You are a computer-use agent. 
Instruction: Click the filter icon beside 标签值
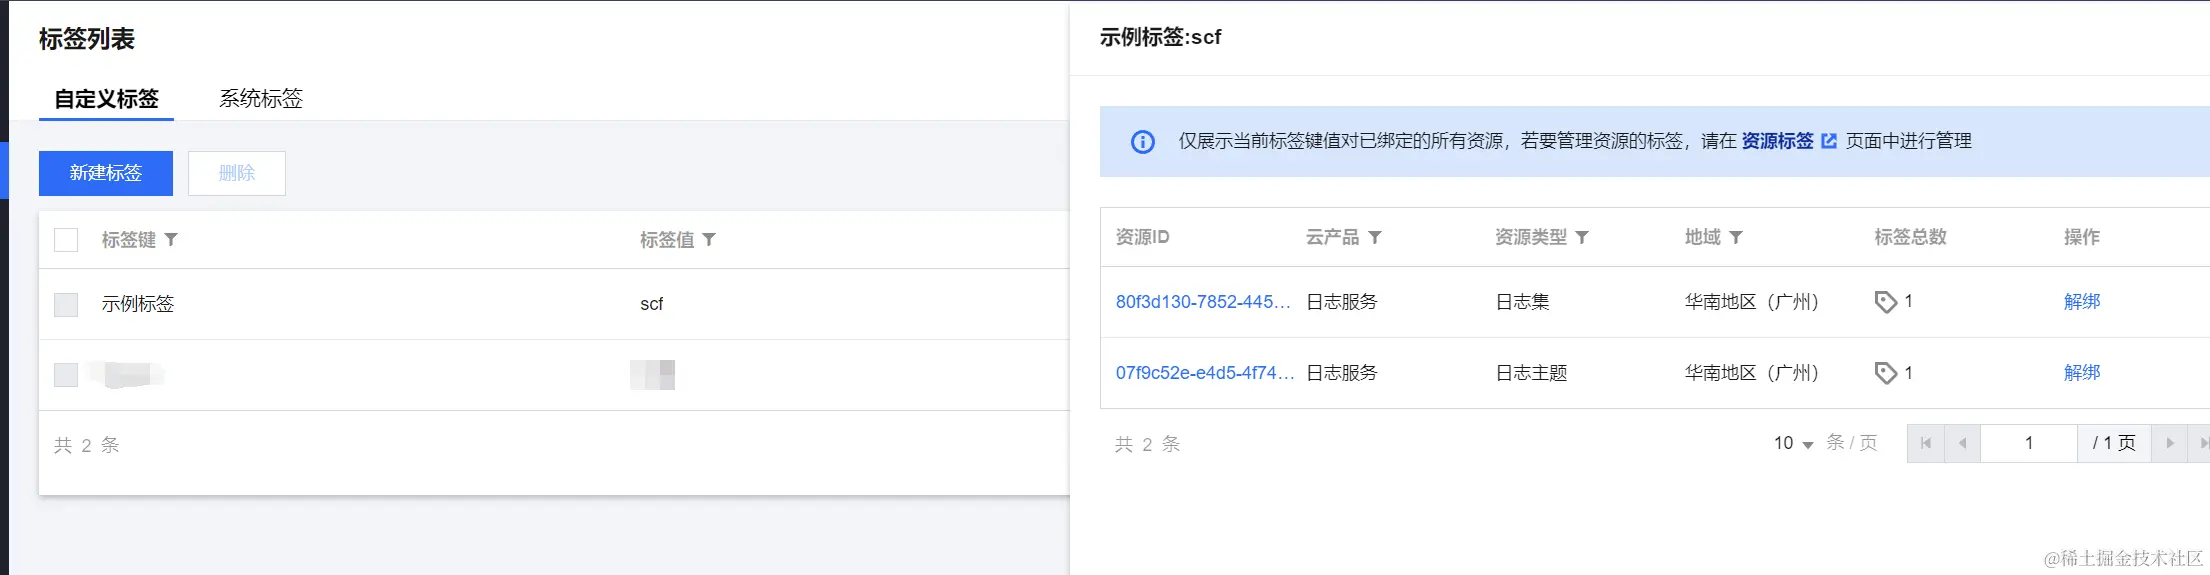click(709, 240)
